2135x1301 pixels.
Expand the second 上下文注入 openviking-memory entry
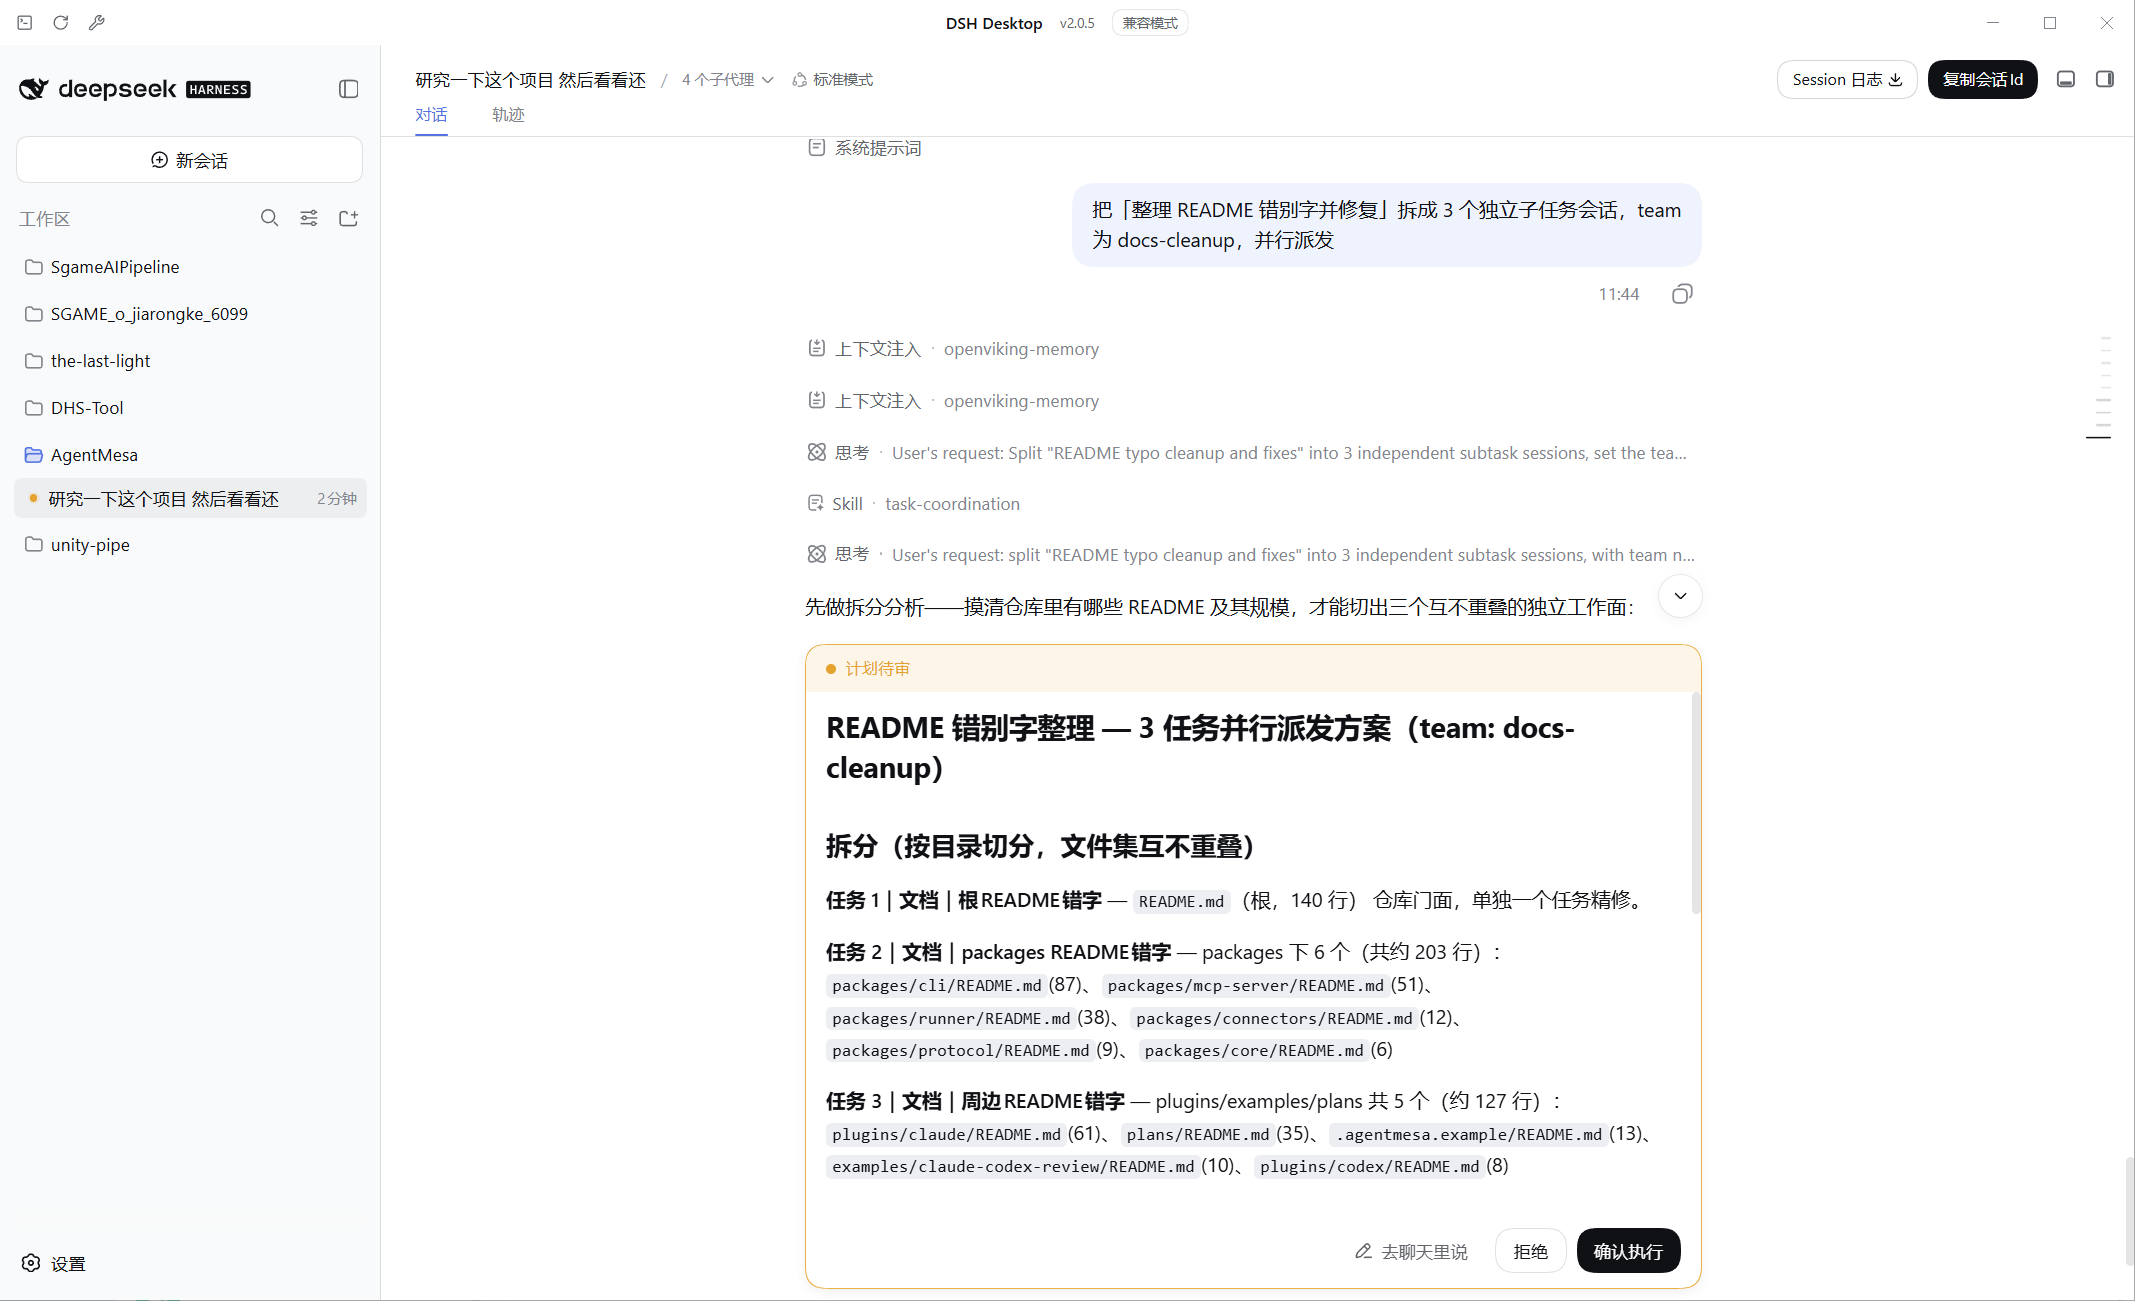[953, 401]
